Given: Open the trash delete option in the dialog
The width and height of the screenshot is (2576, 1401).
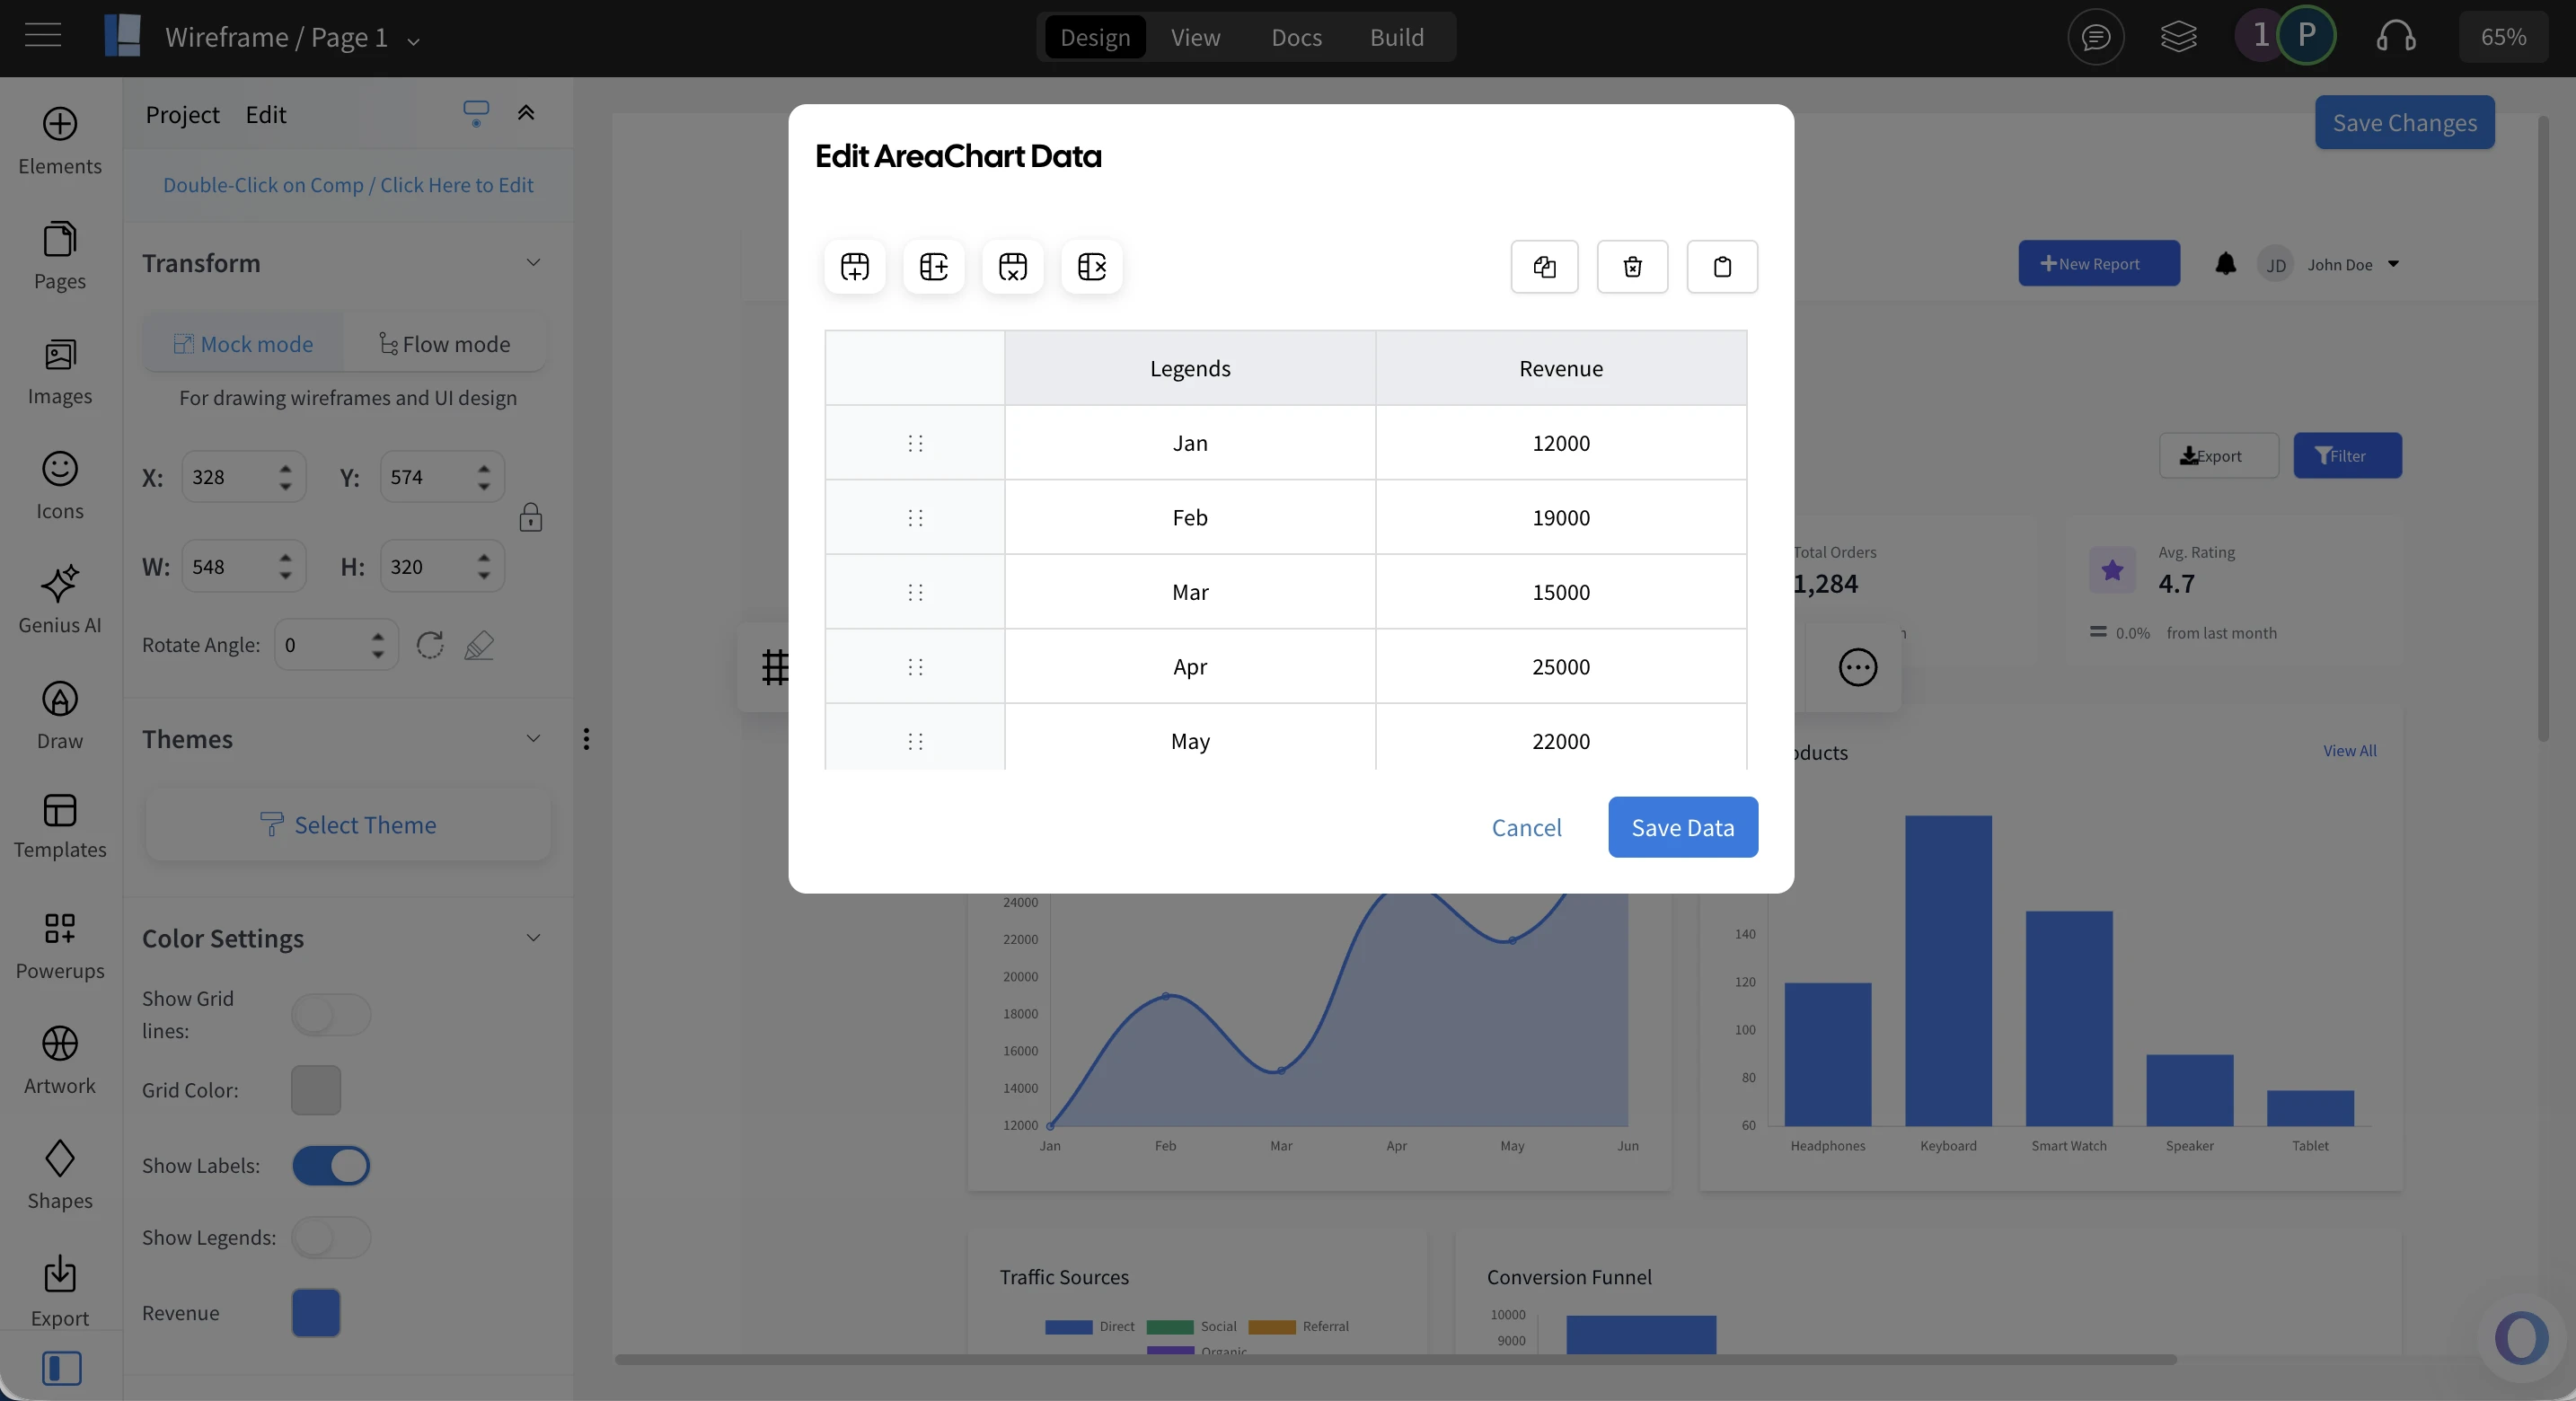Looking at the screenshot, I should tap(1632, 266).
